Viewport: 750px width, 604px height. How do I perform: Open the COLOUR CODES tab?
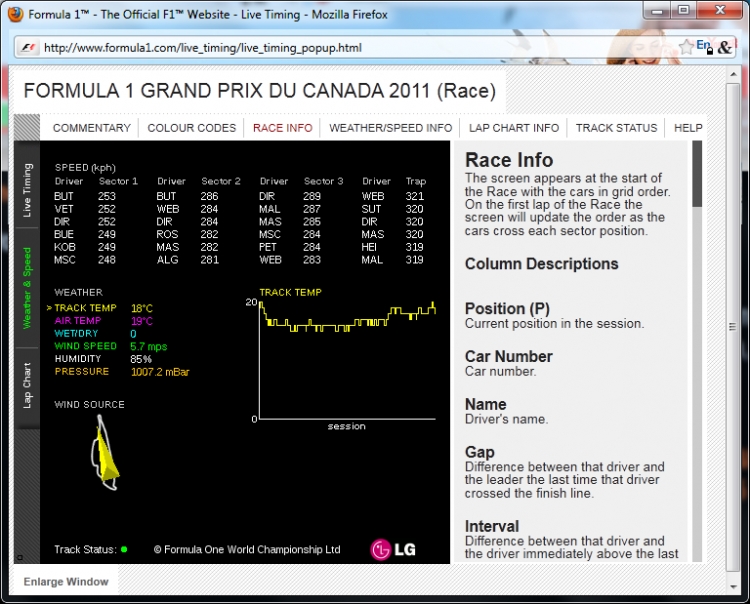click(x=192, y=128)
